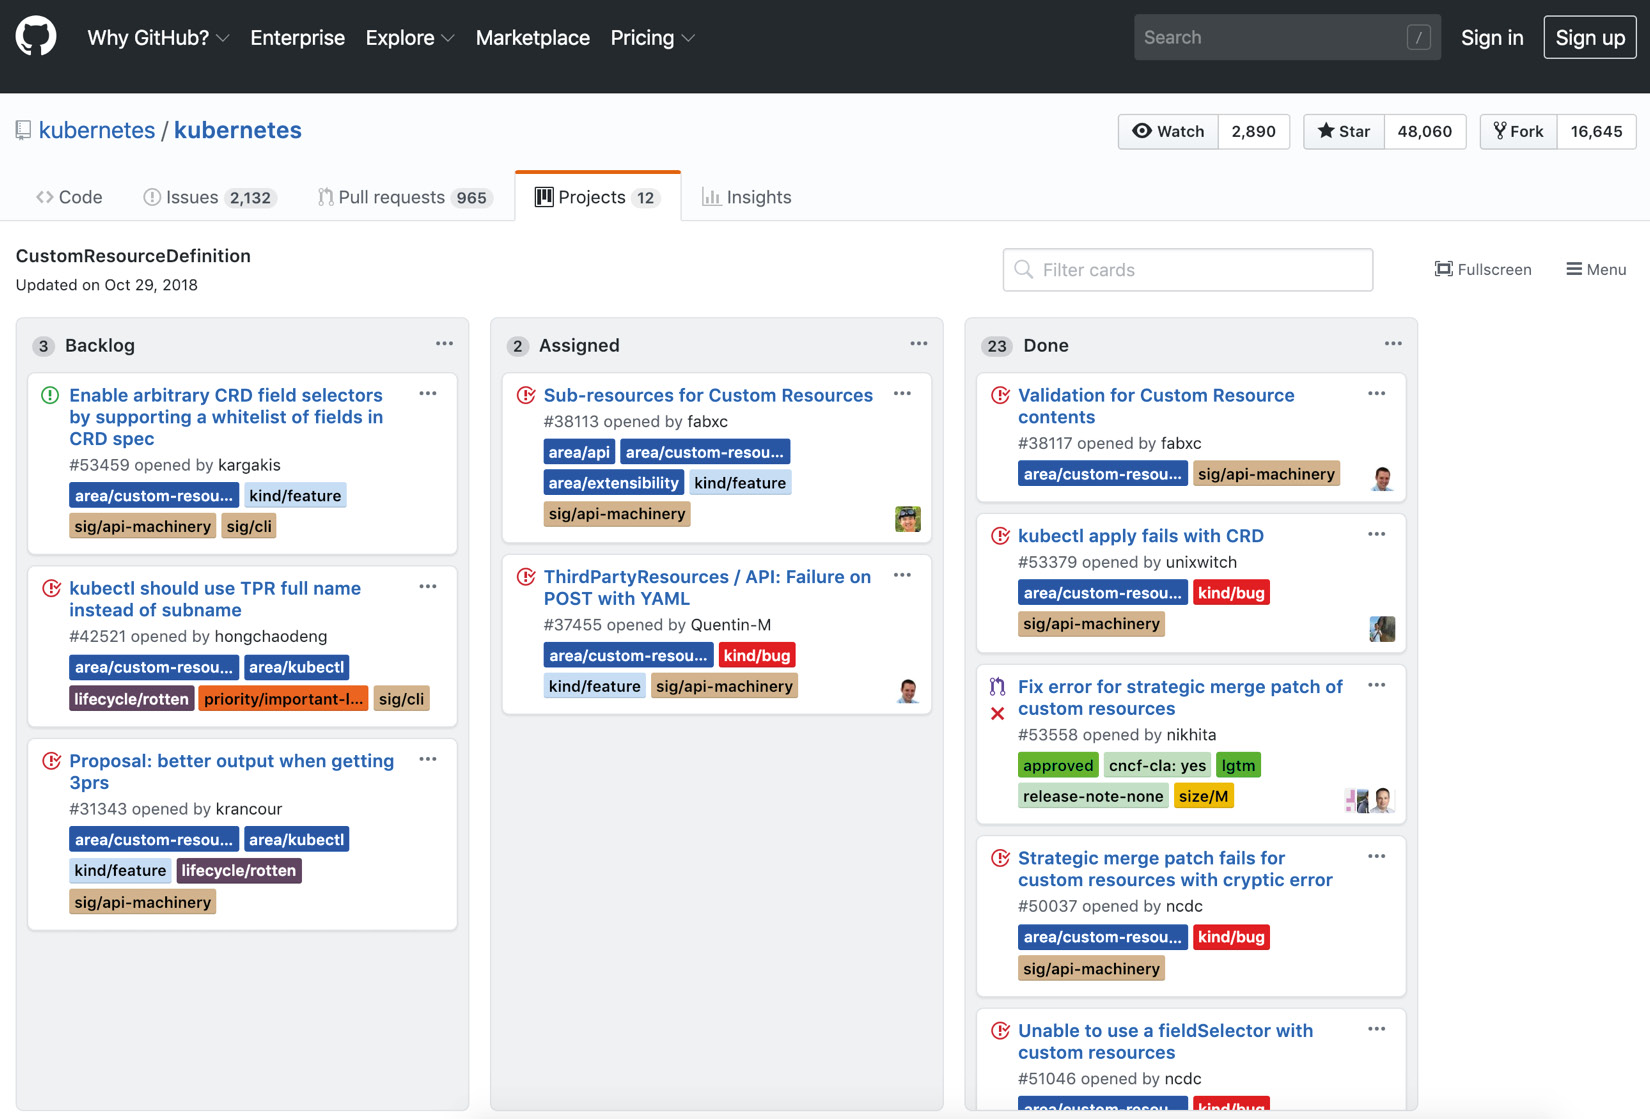The height and width of the screenshot is (1119, 1650).
Task: Click the top Search input field
Action: (1287, 38)
